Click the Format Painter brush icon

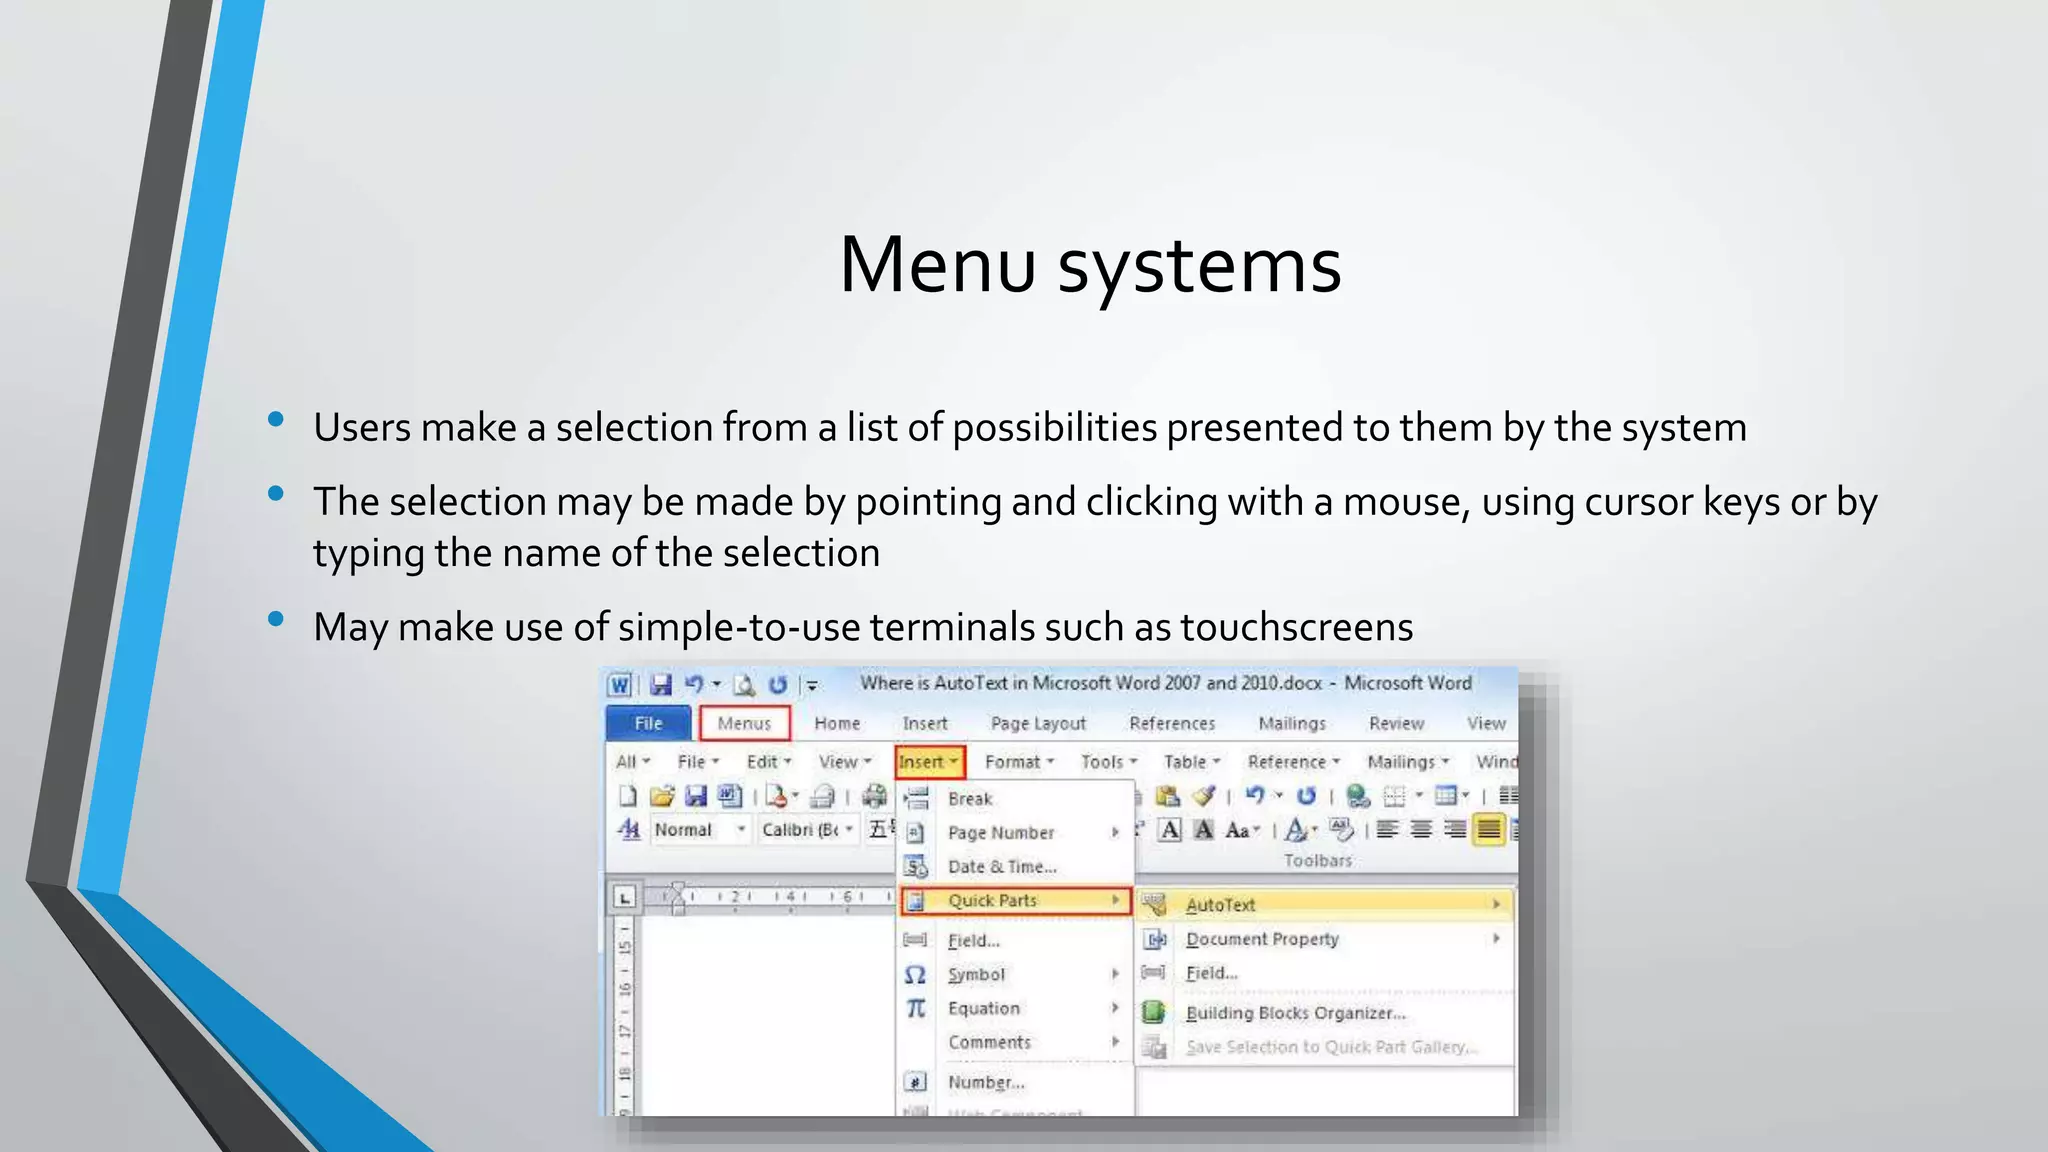pyautogui.click(x=1204, y=796)
